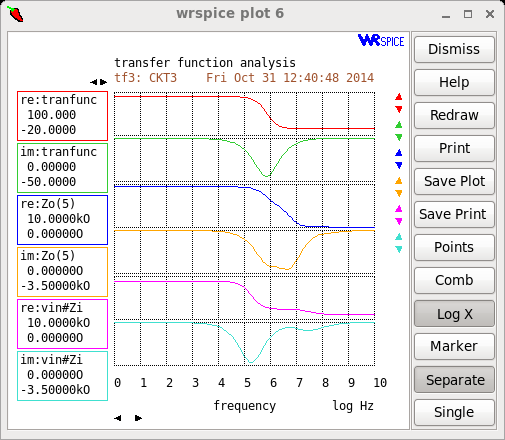Click left arrow below the frequency axis
The height and width of the screenshot is (440, 505).
[x=118, y=418]
